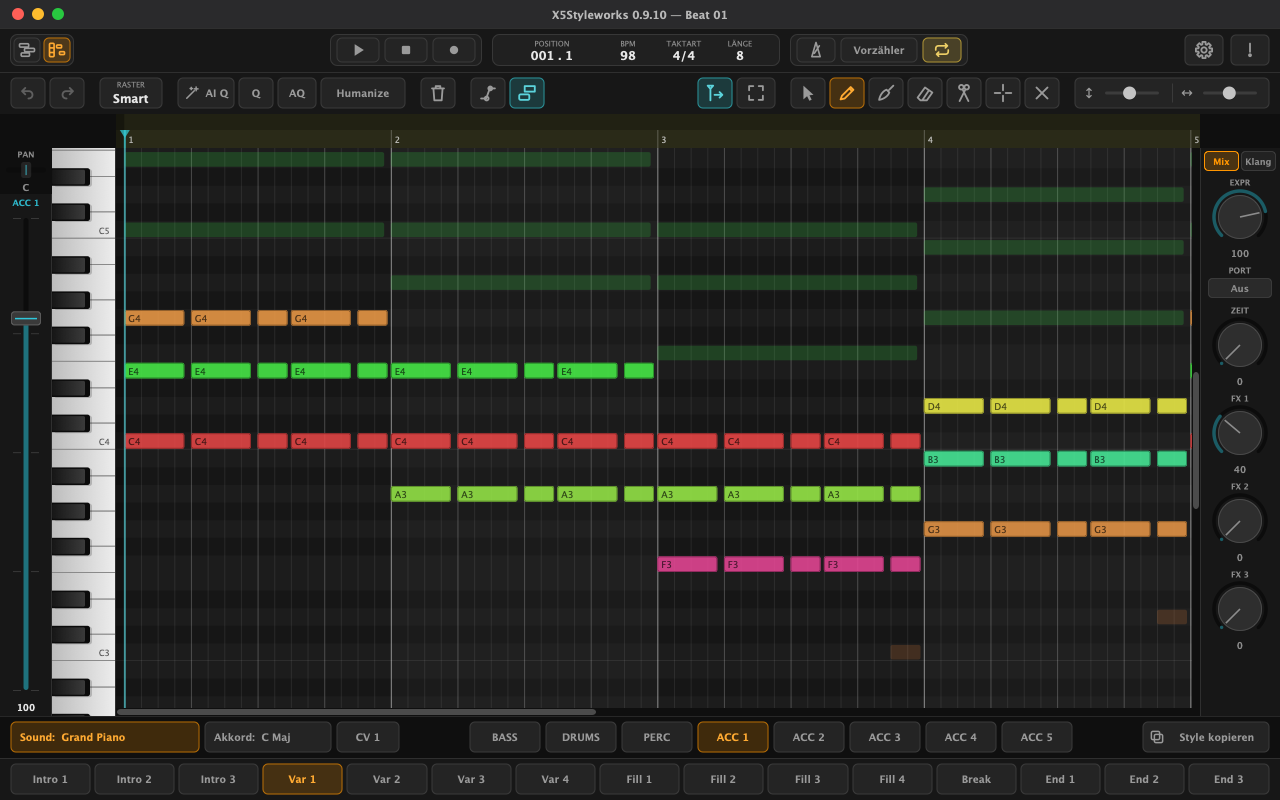Click the horizontal zoom slider
Viewport: 1280px width, 800px height.
coord(1230,93)
